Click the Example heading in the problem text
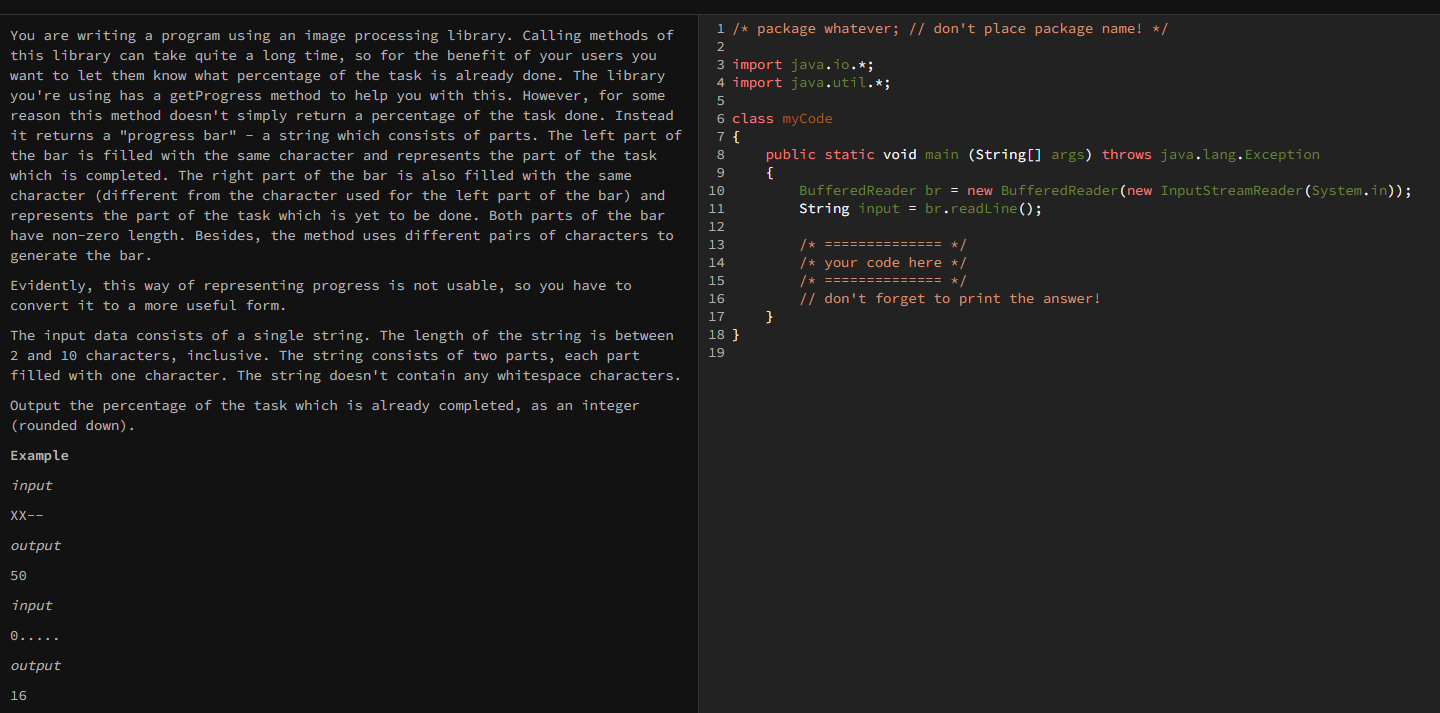 tap(39, 455)
